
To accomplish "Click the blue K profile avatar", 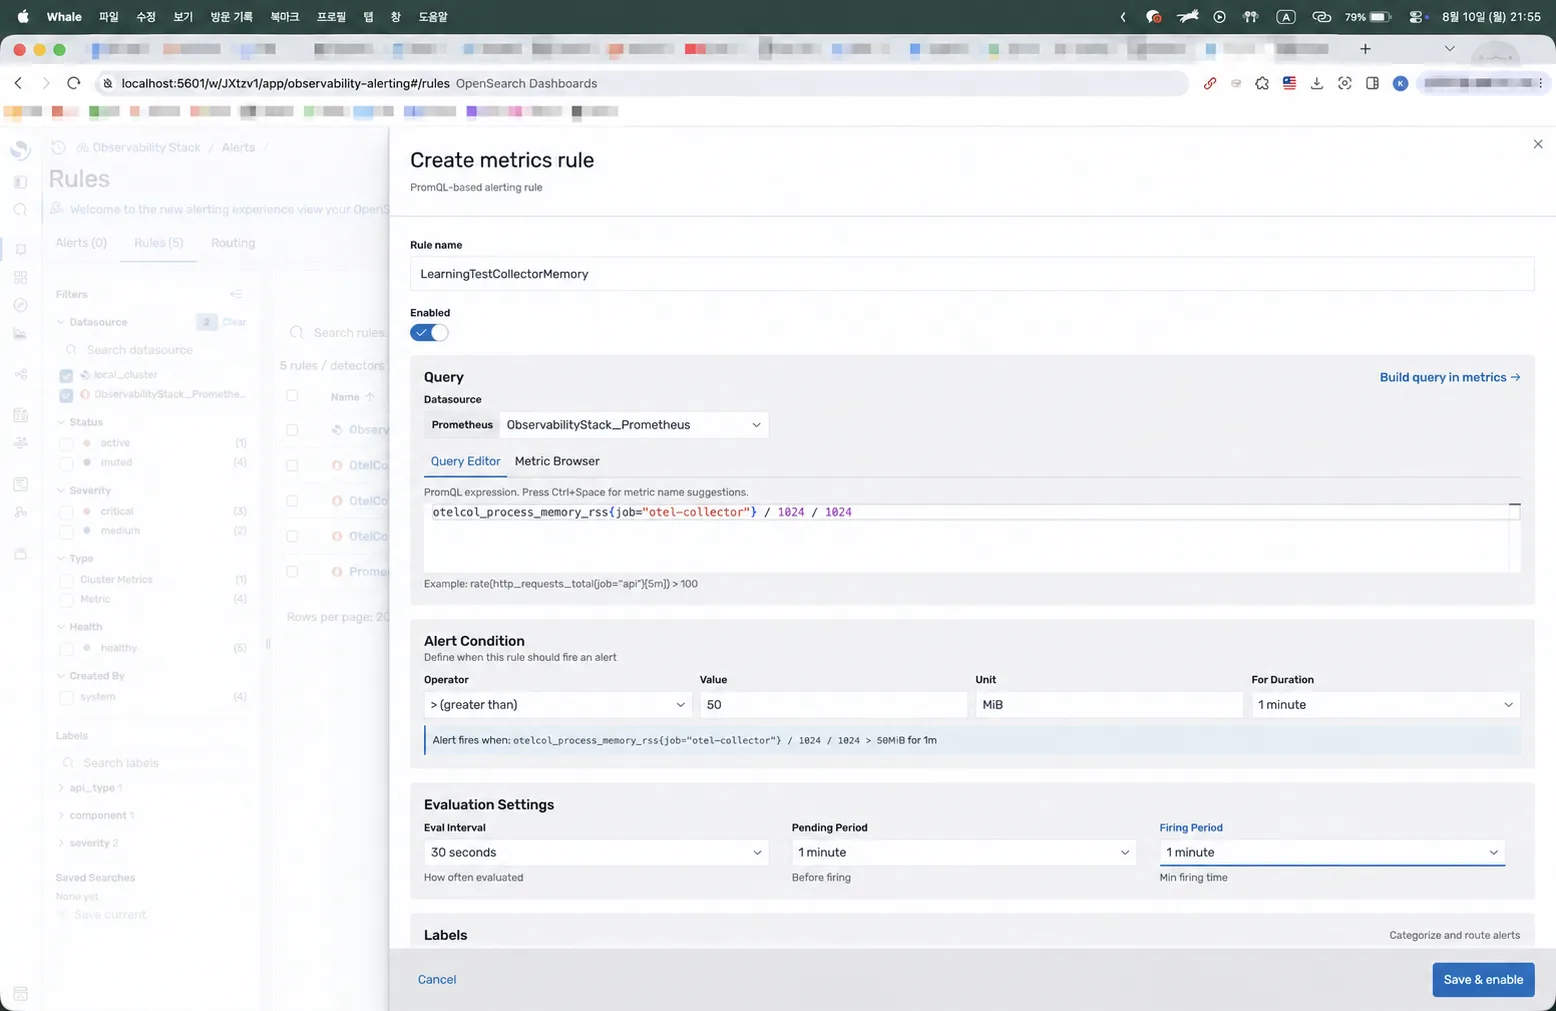I will (1400, 83).
